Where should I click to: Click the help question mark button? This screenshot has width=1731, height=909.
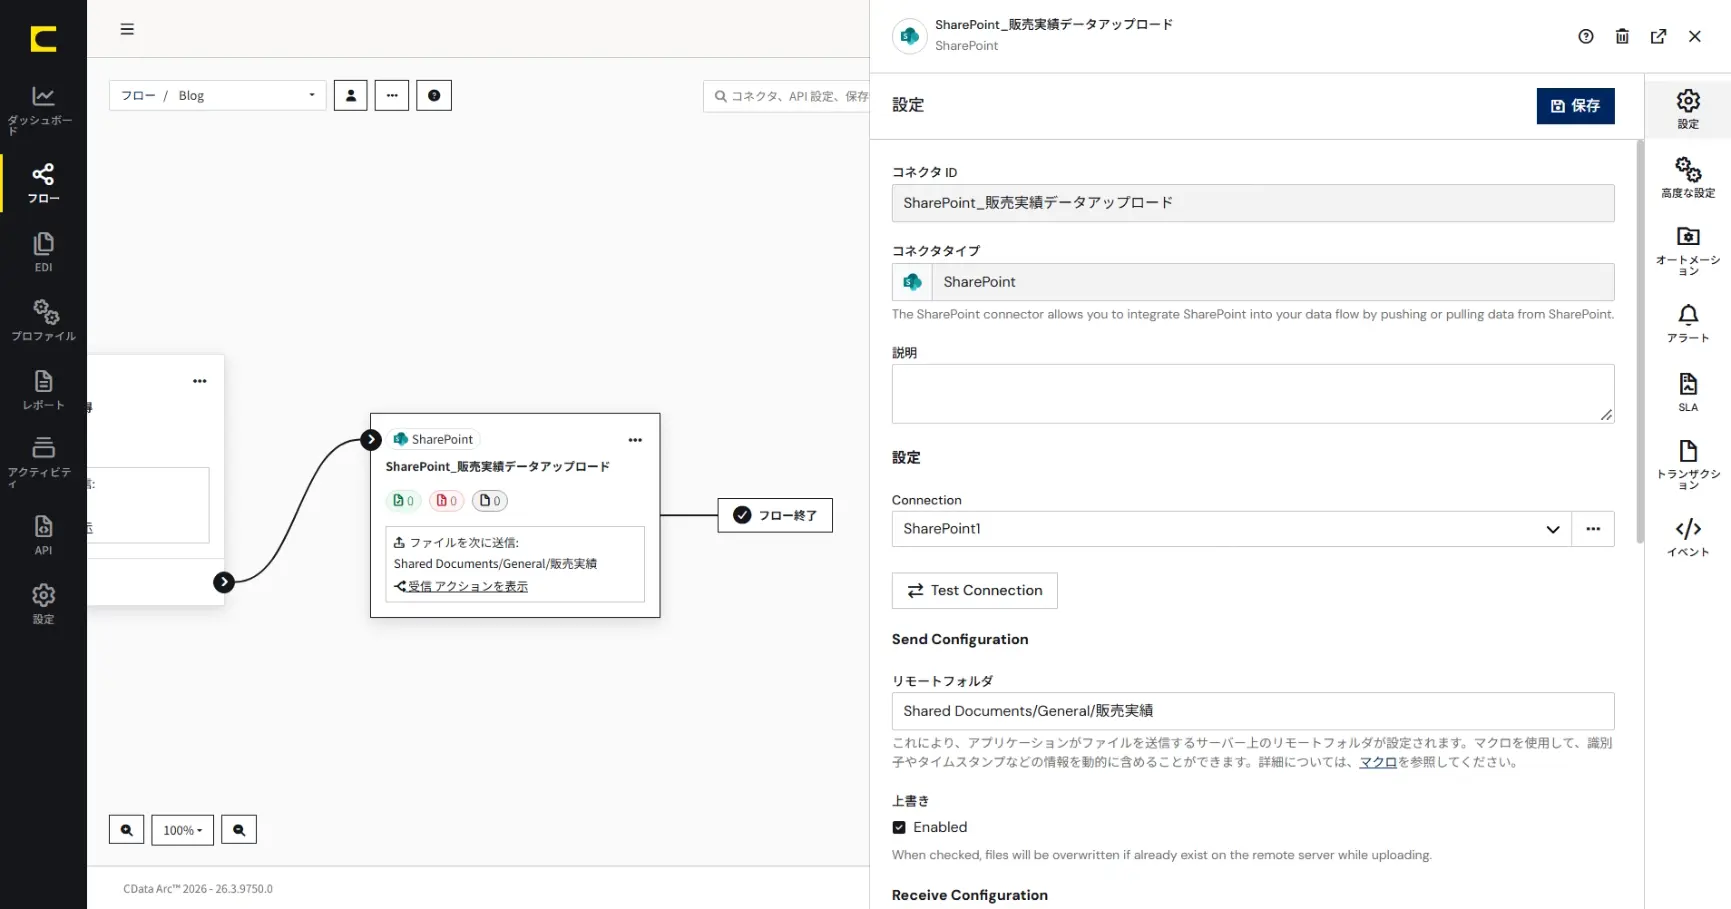[x=434, y=96]
